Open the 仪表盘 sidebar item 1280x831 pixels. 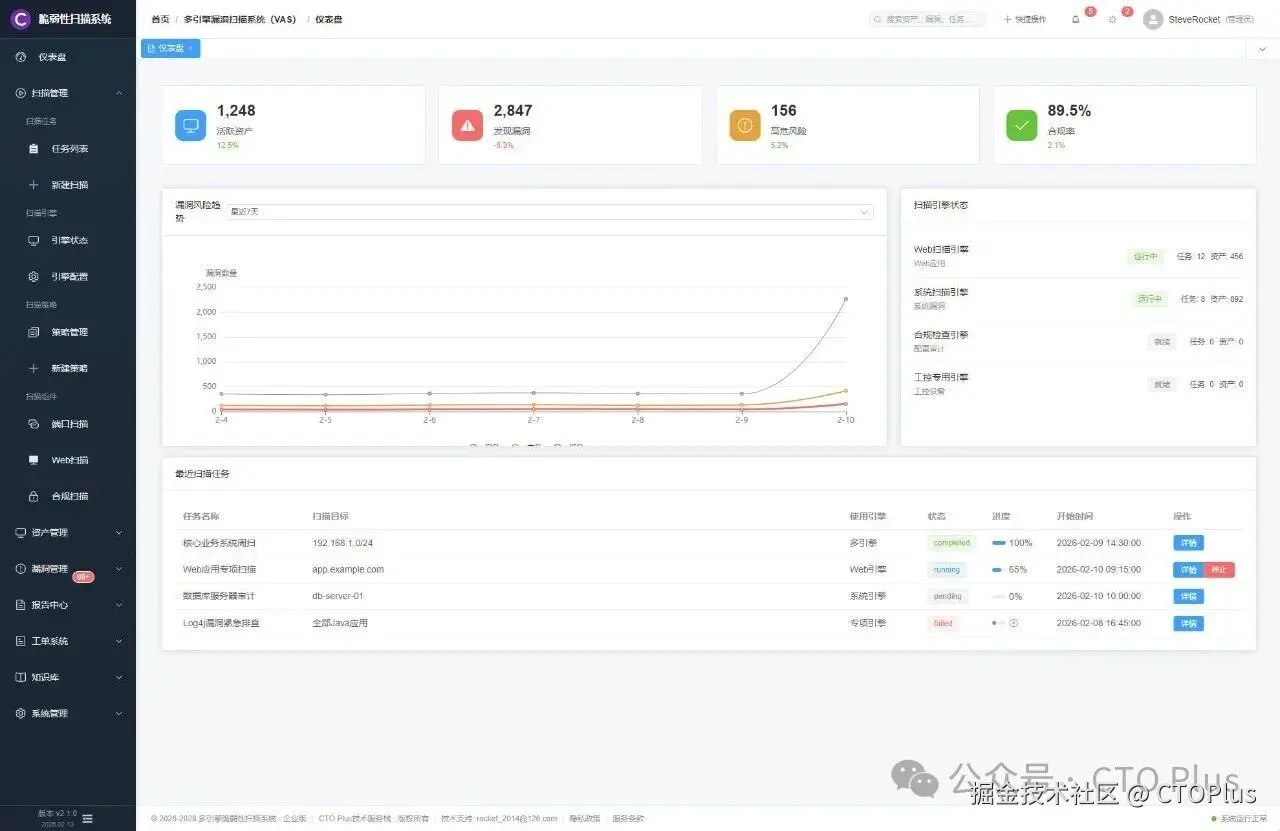(68, 57)
